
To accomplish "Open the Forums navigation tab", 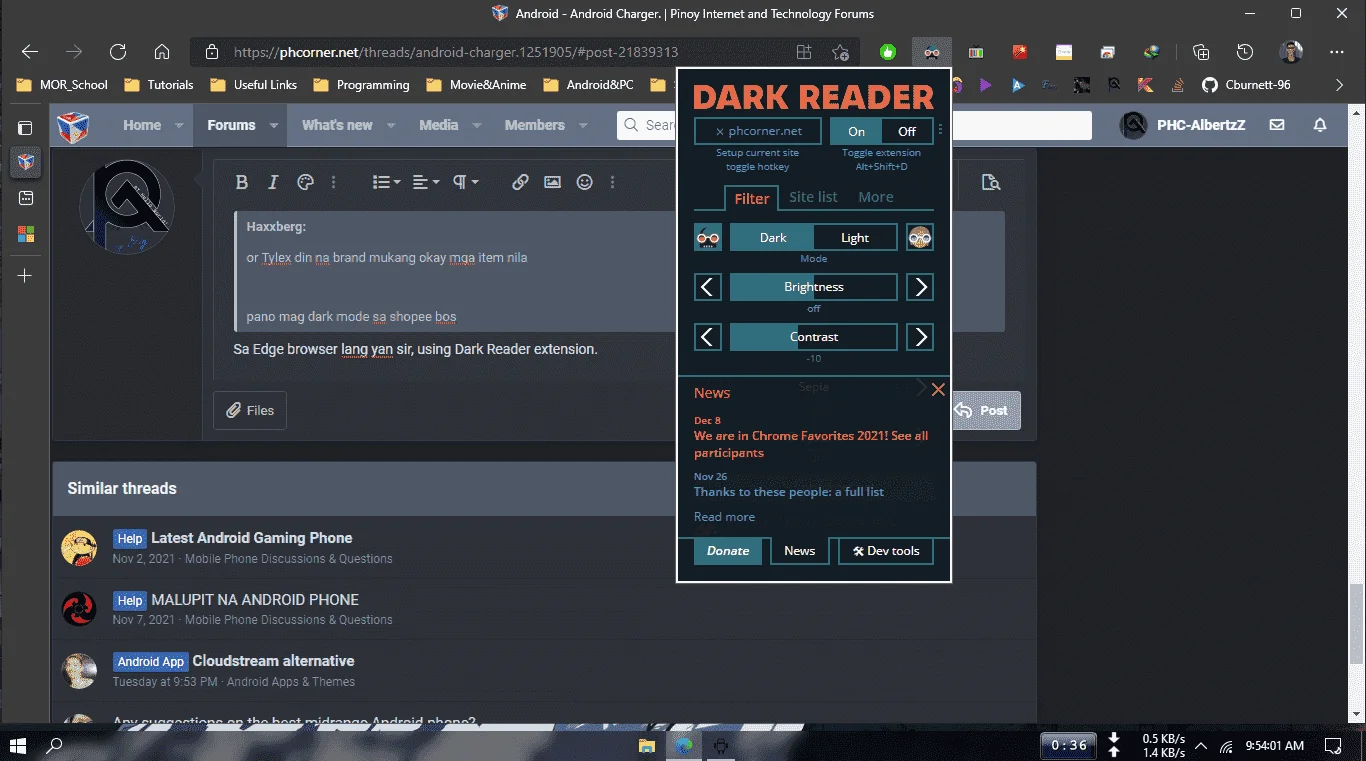I will pos(231,125).
